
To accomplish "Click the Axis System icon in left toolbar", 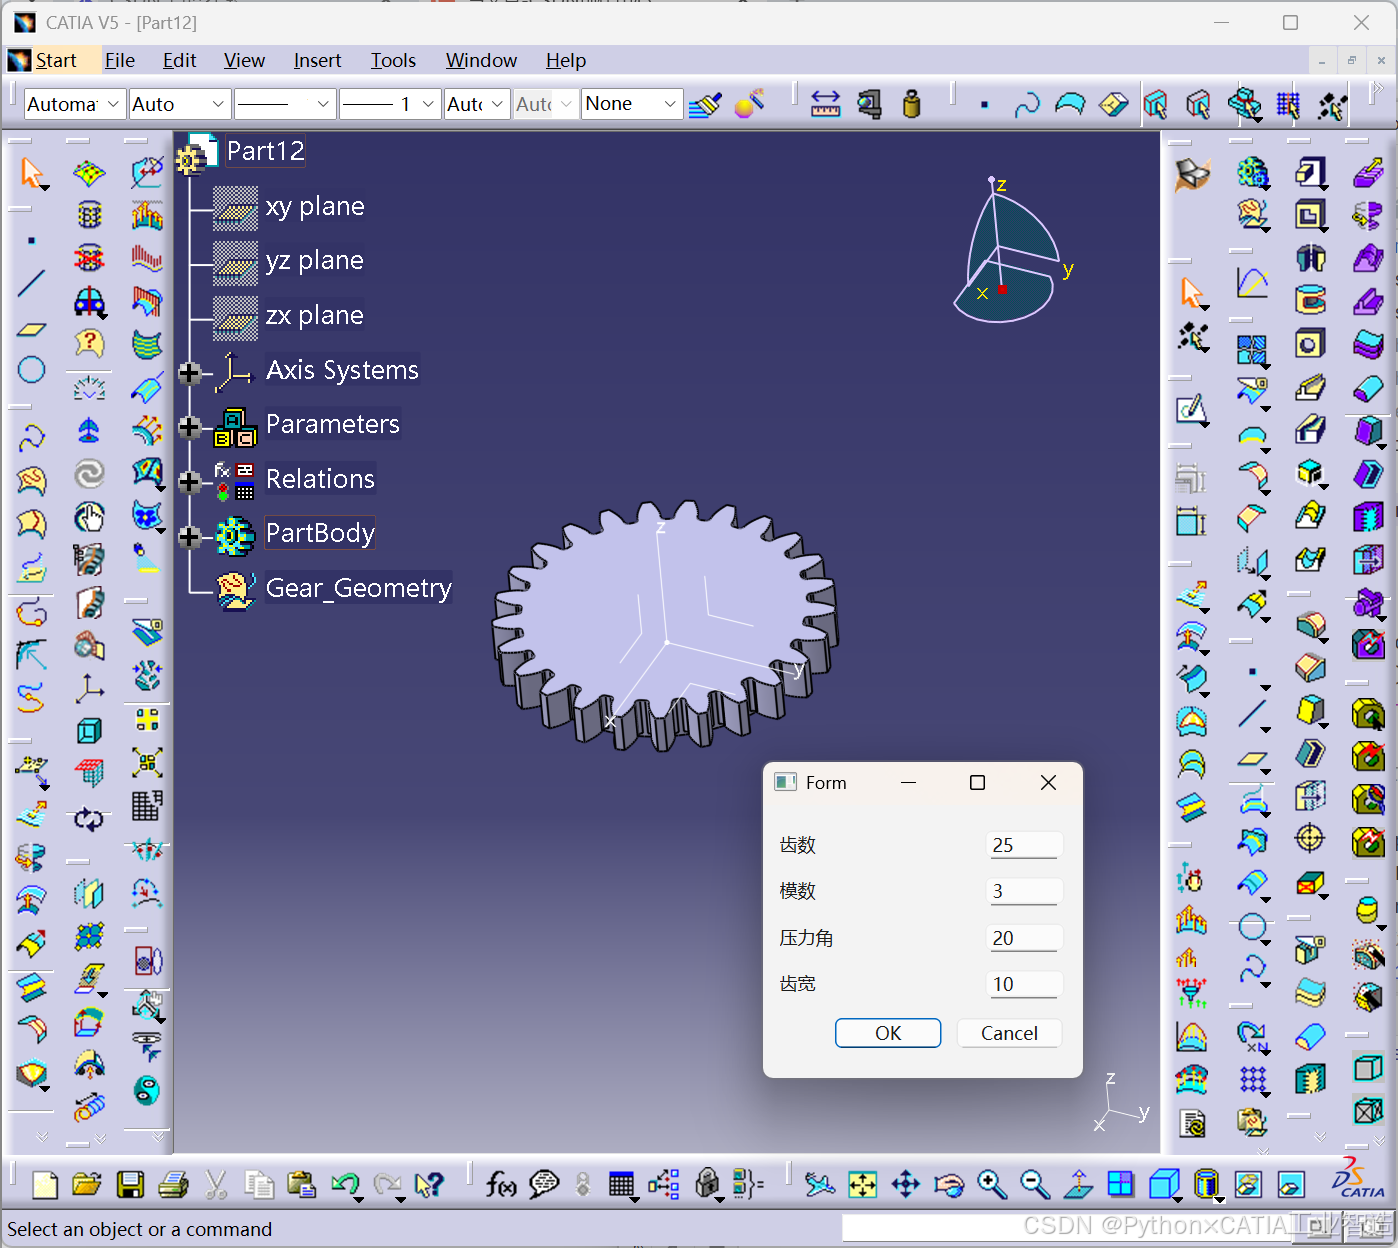I will [89, 688].
